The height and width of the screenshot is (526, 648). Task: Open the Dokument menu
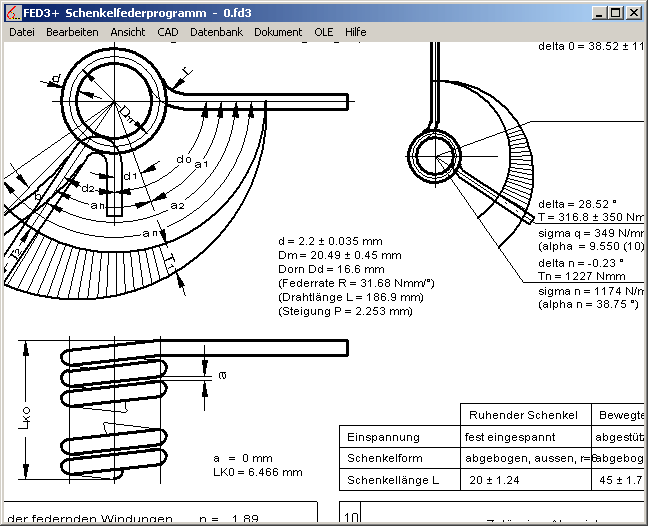click(x=278, y=32)
